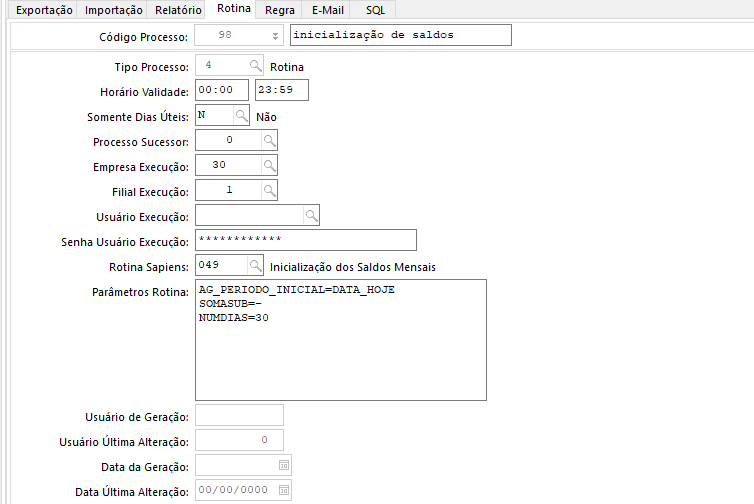The width and height of the screenshot is (754, 504).
Task: Open the Data da Geração calendar icon
Action: click(x=284, y=465)
